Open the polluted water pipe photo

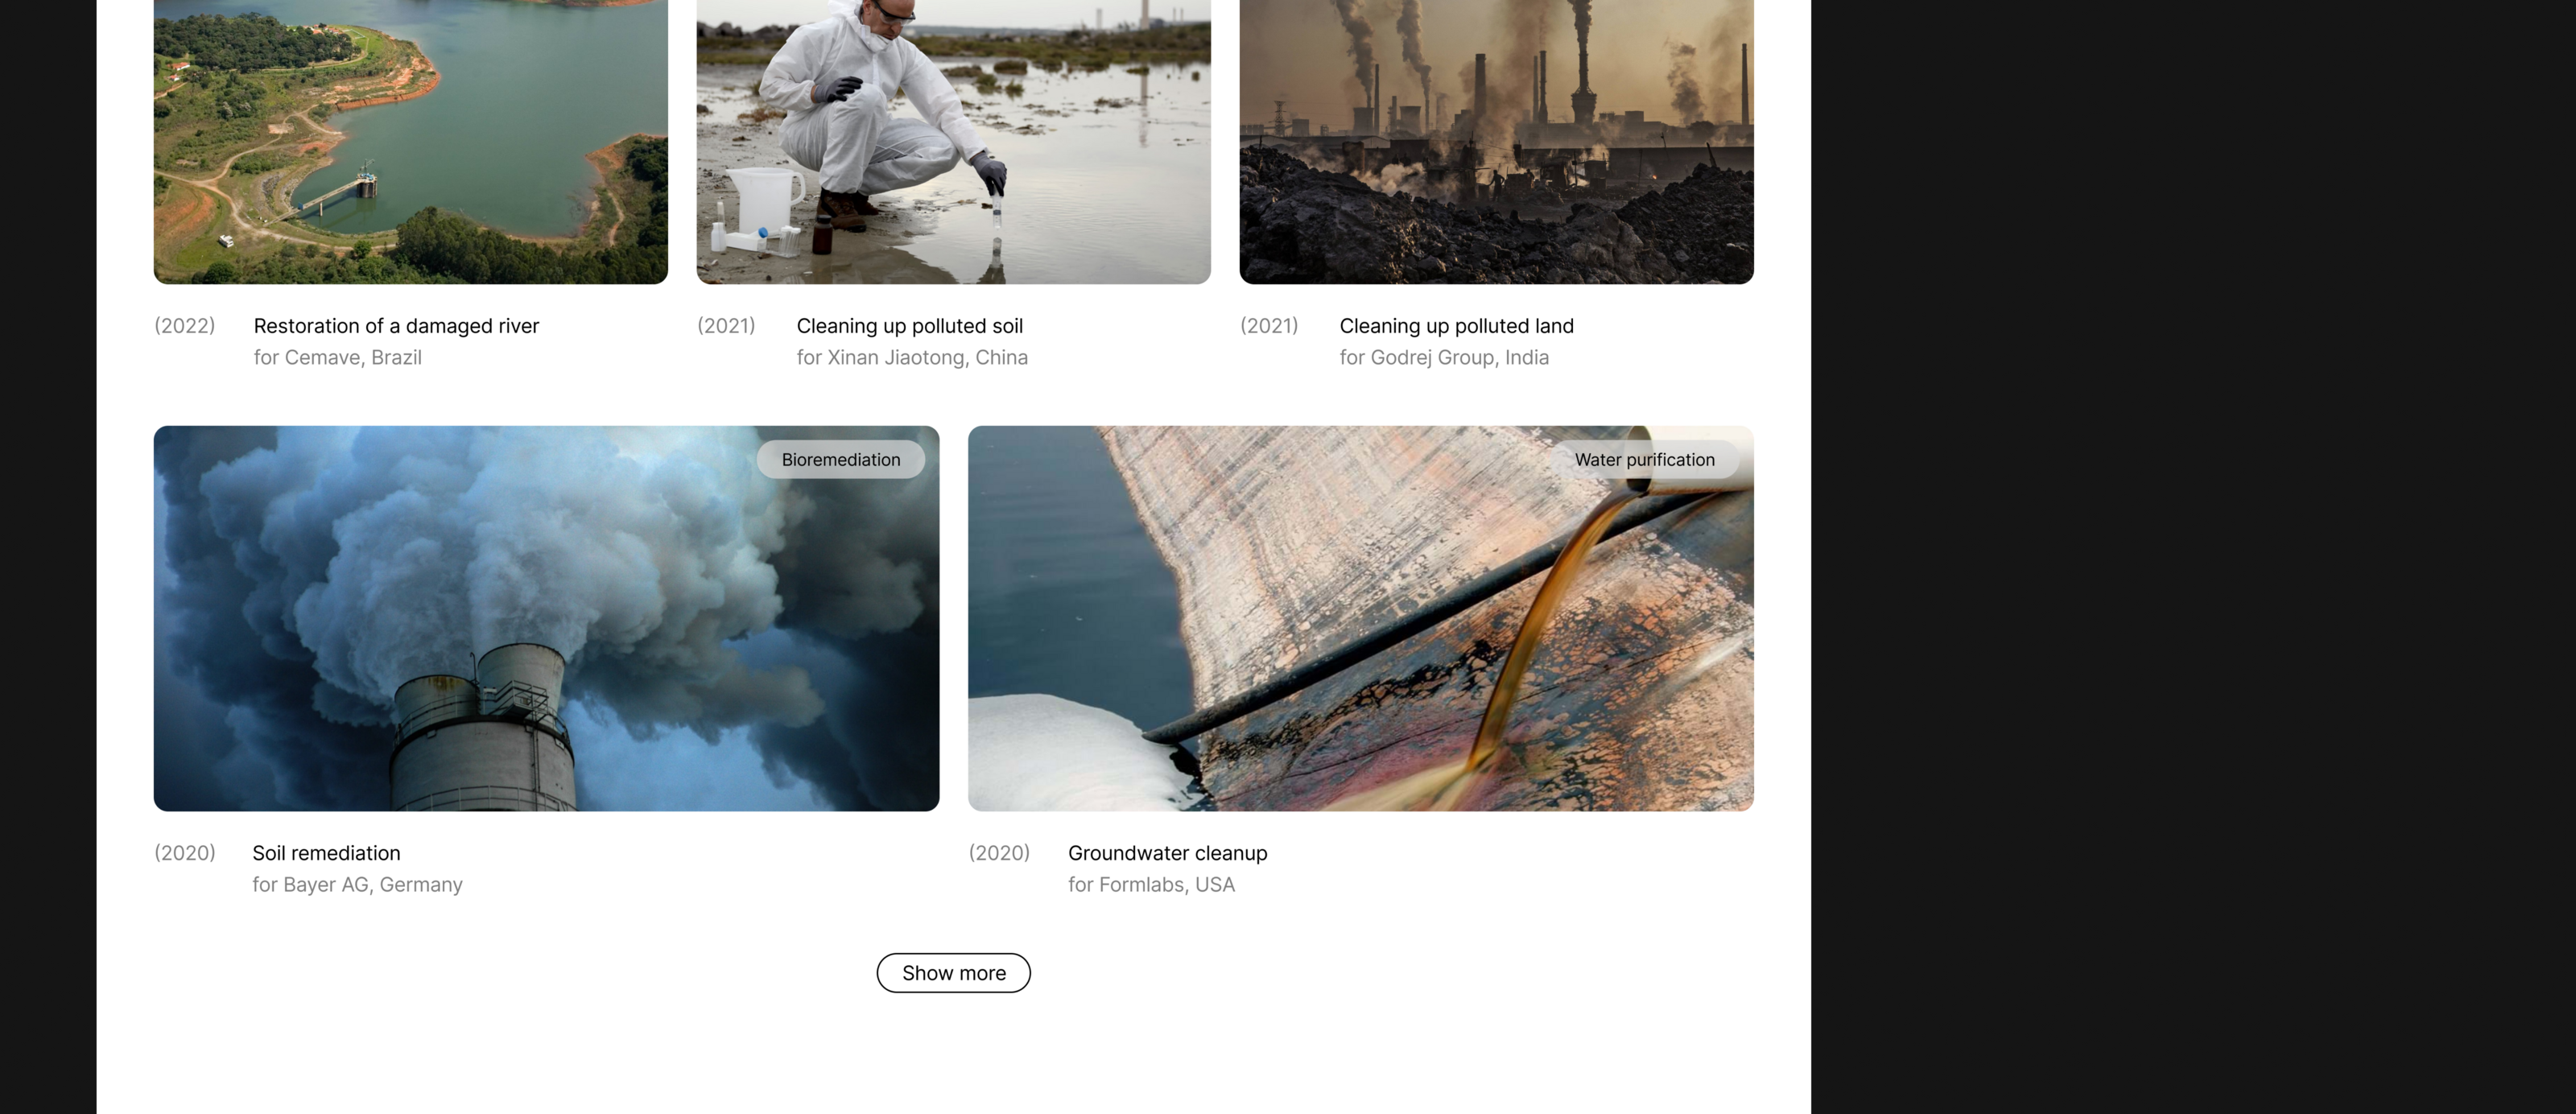[x=1360, y=618]
